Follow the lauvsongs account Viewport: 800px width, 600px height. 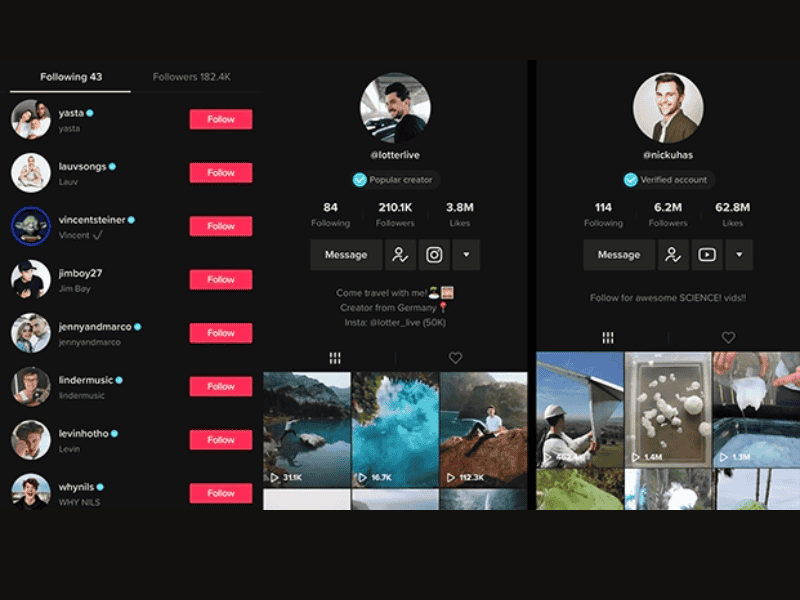[x=221, y=173]
